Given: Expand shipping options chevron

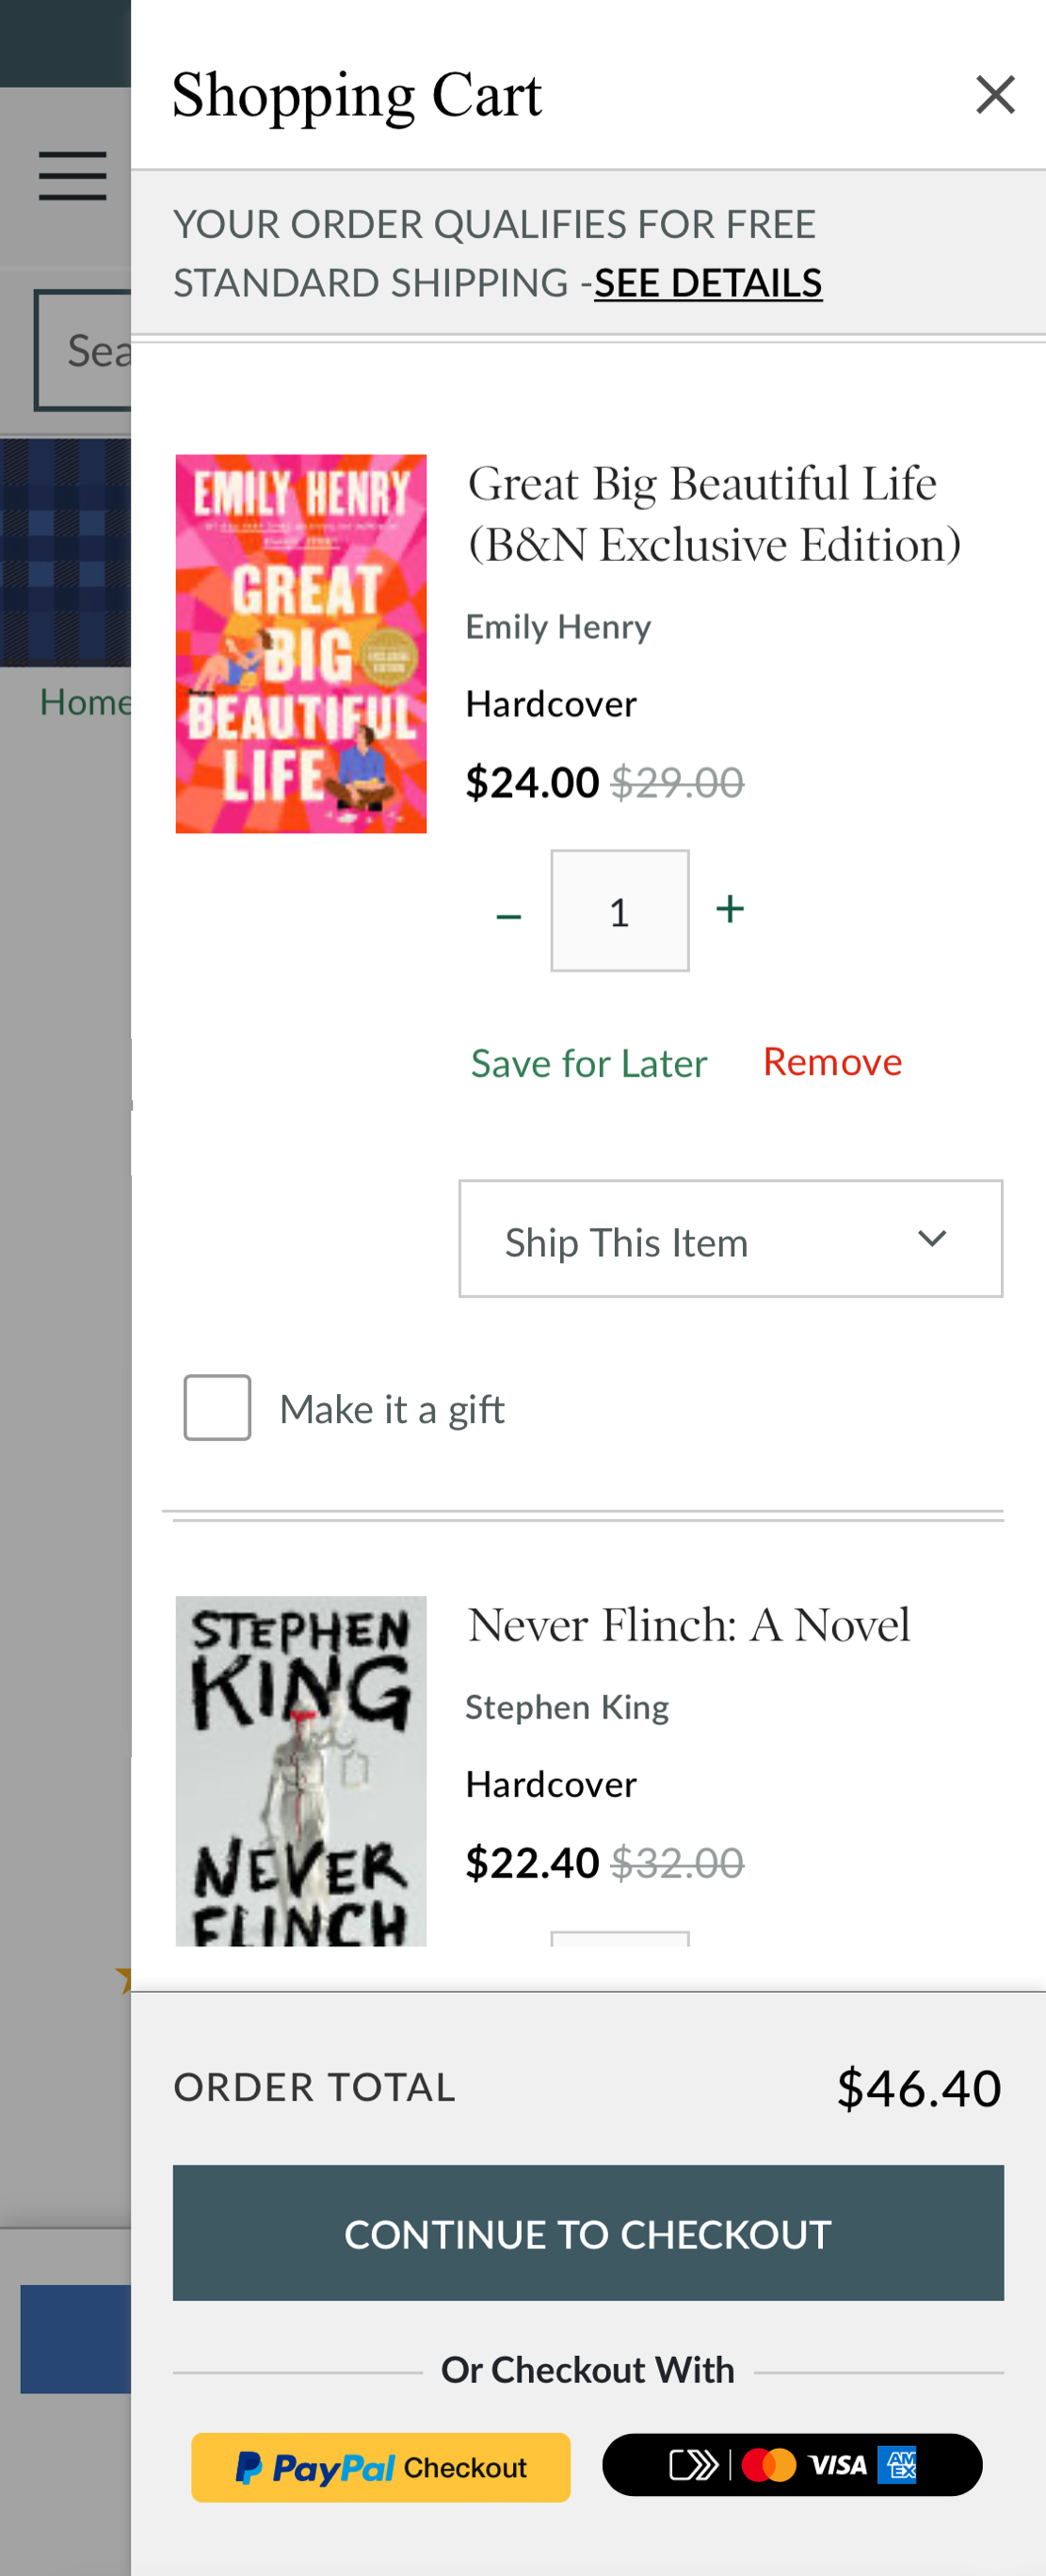Looking at the screenshot, I should [x=931, y=1239].
